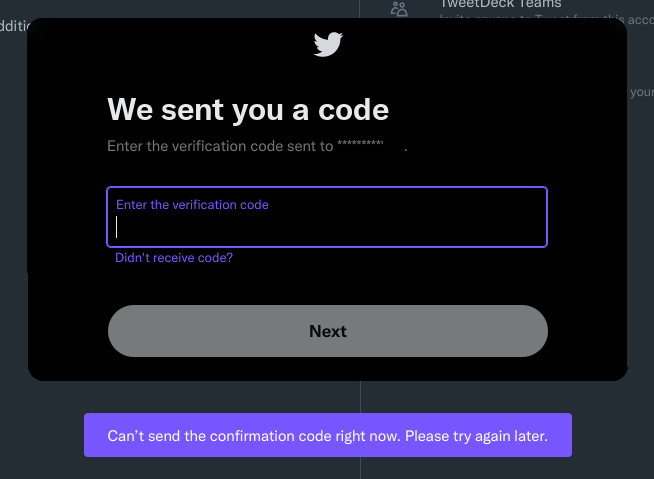Click the empty dialog space above the Next button
This screenshot has height=479, width=654.
328,286
